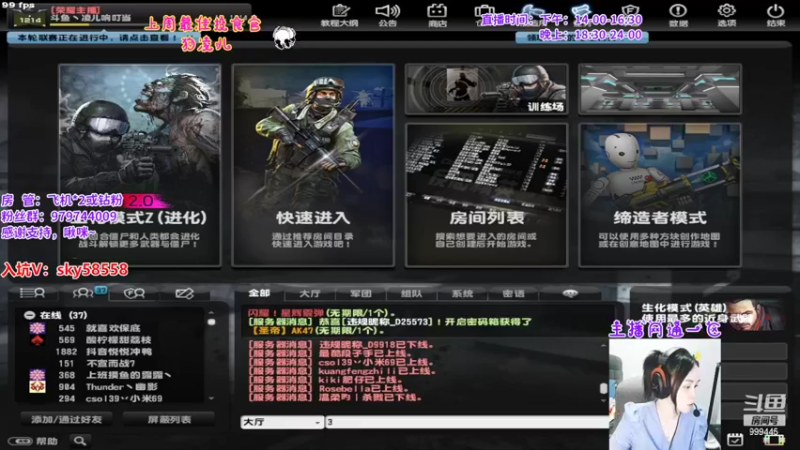Viewport: 800px width, 450px height.
Task: Click the 帮助 help controller icon
Action: tap(33, 441)
